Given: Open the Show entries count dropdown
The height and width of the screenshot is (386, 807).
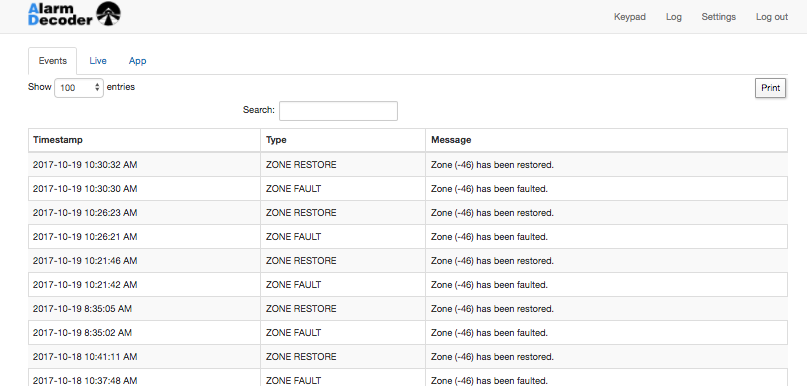Looking at the screenshot, I should (79, 87).
